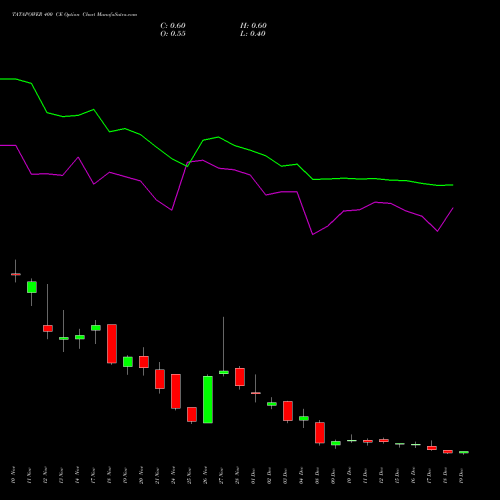The height and width of the screenshot is (500, 500).
Task: Select the green candle above 11 Nov
Action: [32, 287]
